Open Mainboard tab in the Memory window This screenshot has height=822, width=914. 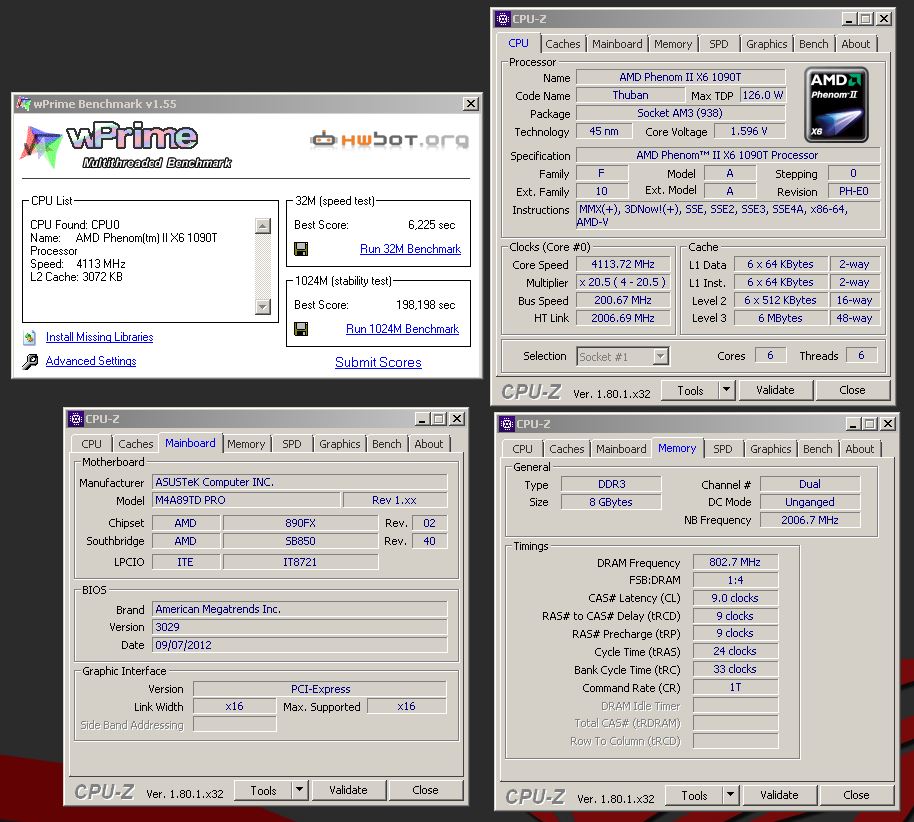coord(621,449)
